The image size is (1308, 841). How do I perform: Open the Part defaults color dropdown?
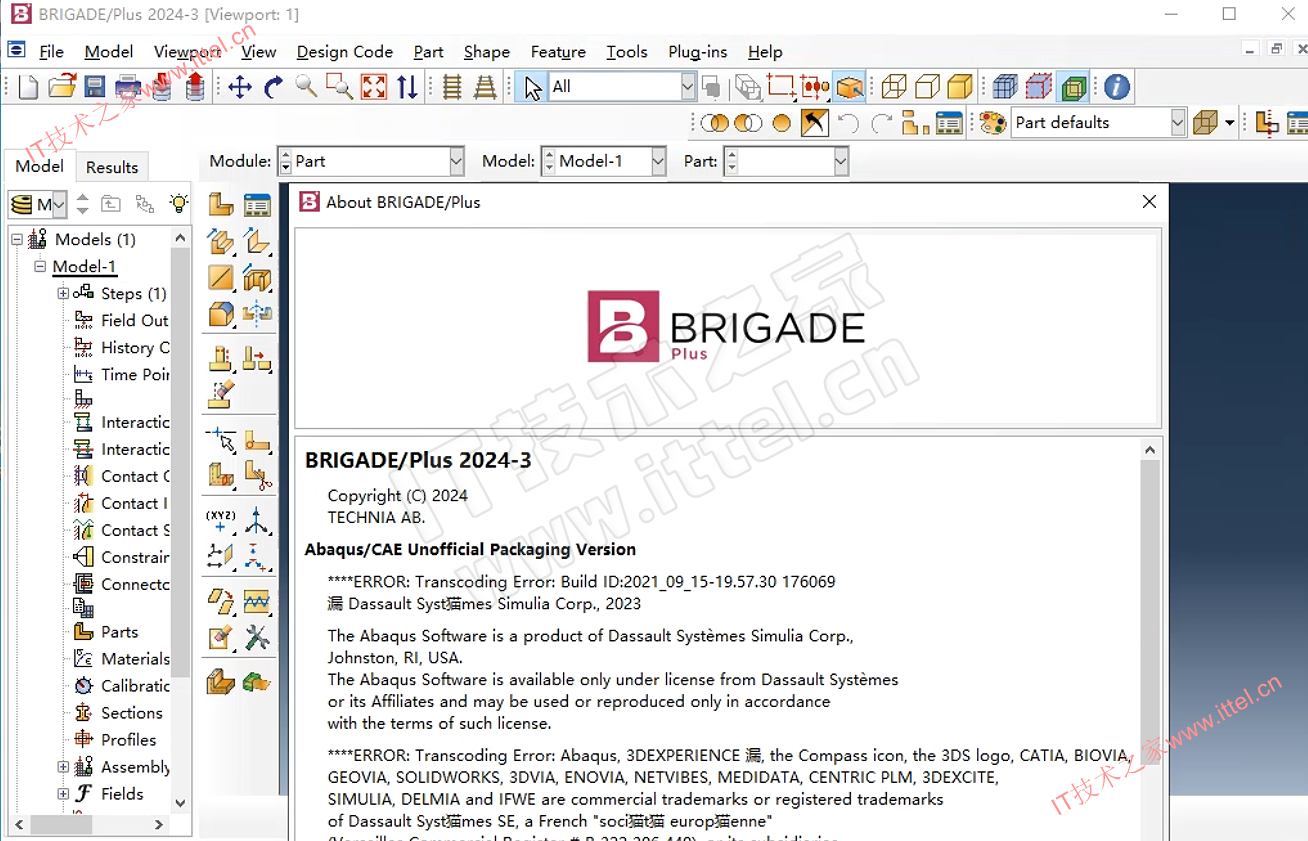click(x=1178, y=123)
